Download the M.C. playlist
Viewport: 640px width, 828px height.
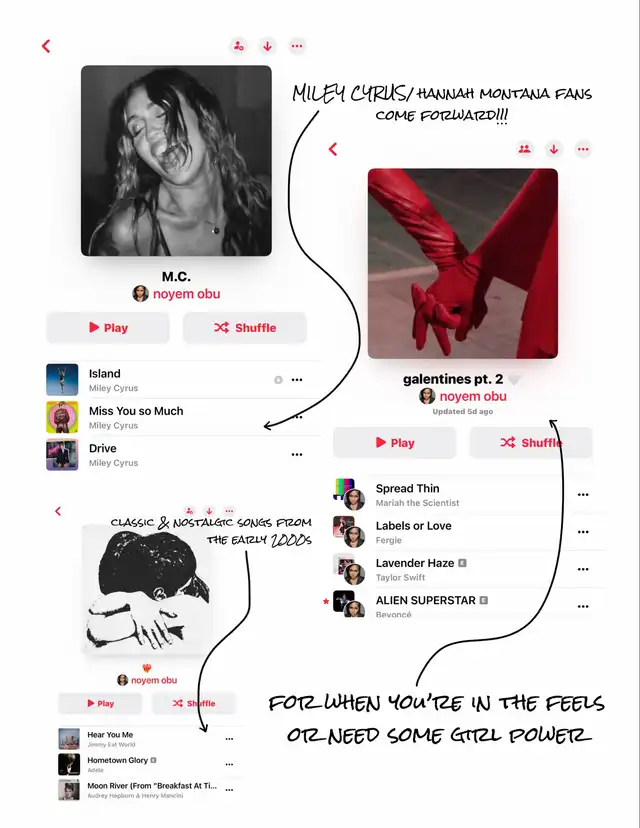268,46
